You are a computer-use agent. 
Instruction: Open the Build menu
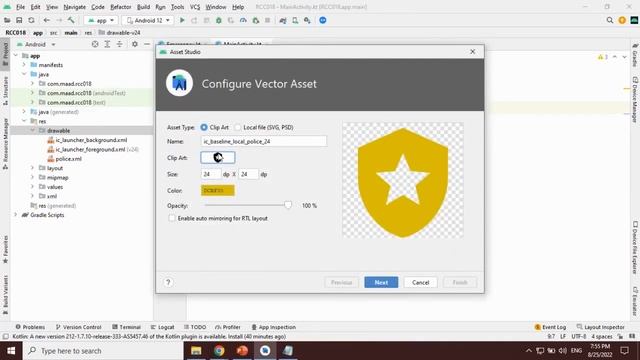143,7
